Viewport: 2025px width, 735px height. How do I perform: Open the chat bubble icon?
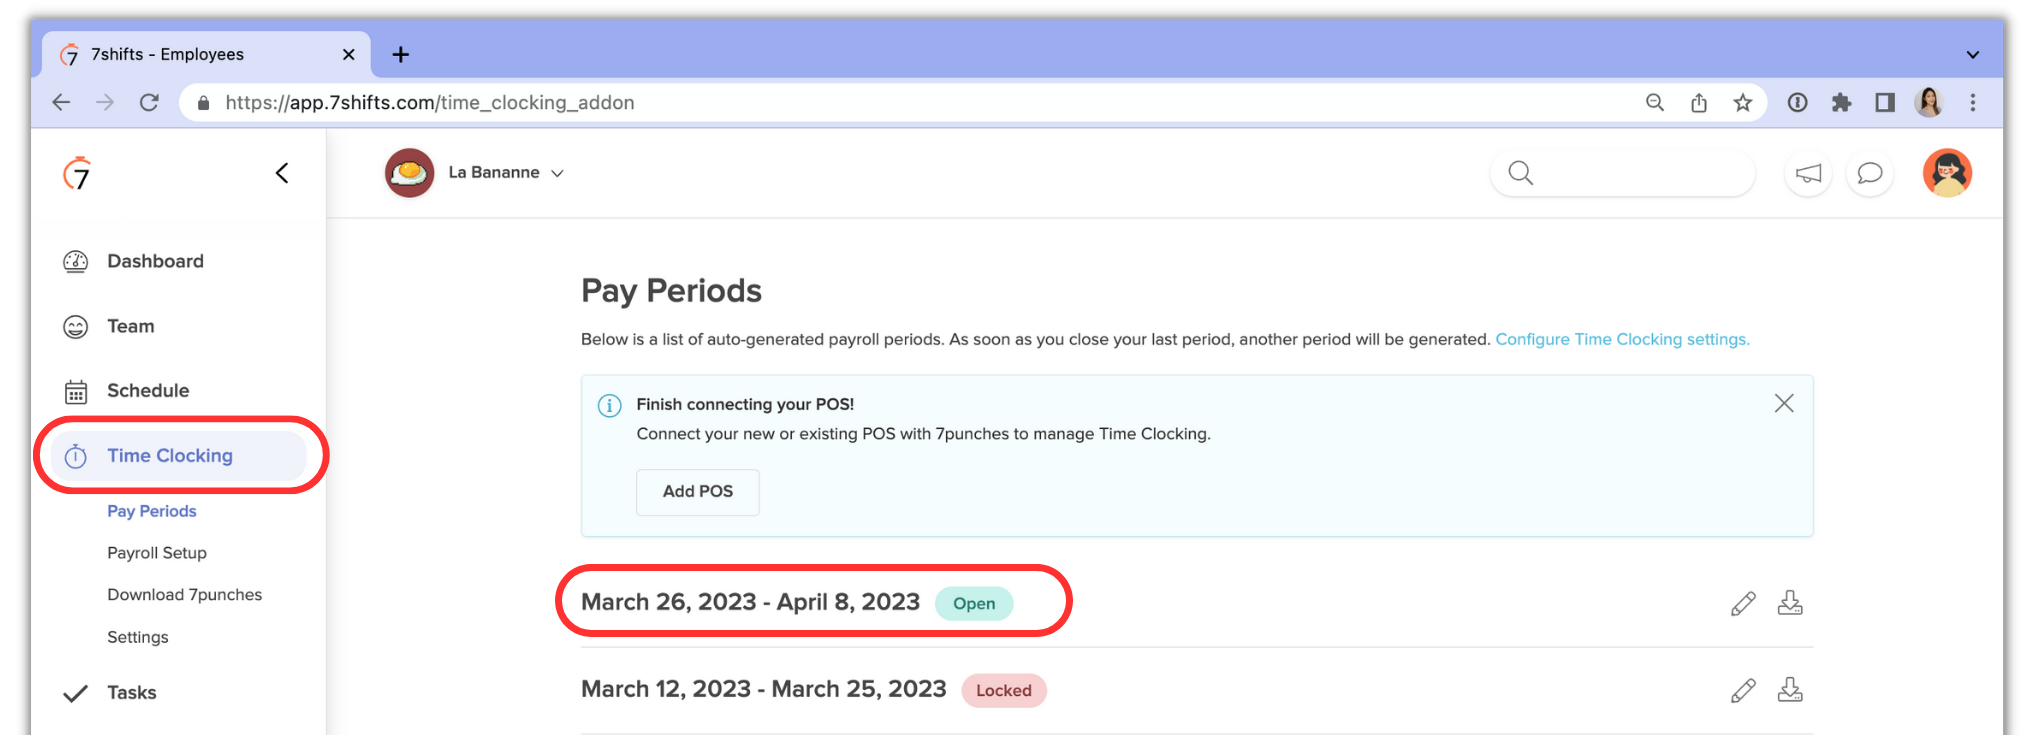[x=1869, y=173]
